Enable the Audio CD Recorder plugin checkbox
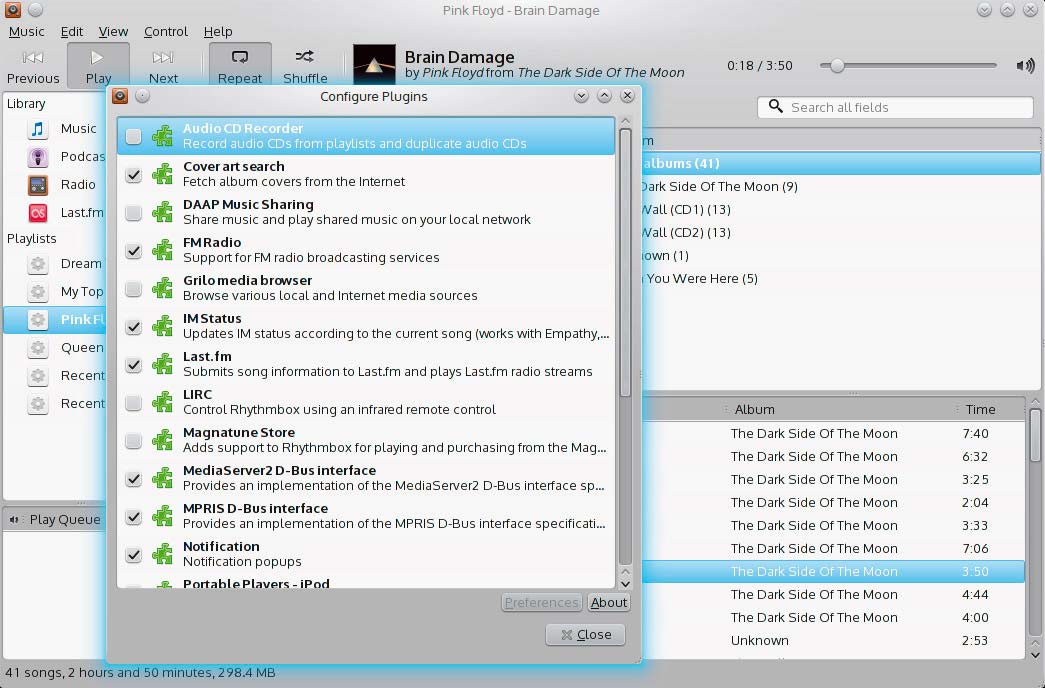The image size is (1045, 688). 133,136
